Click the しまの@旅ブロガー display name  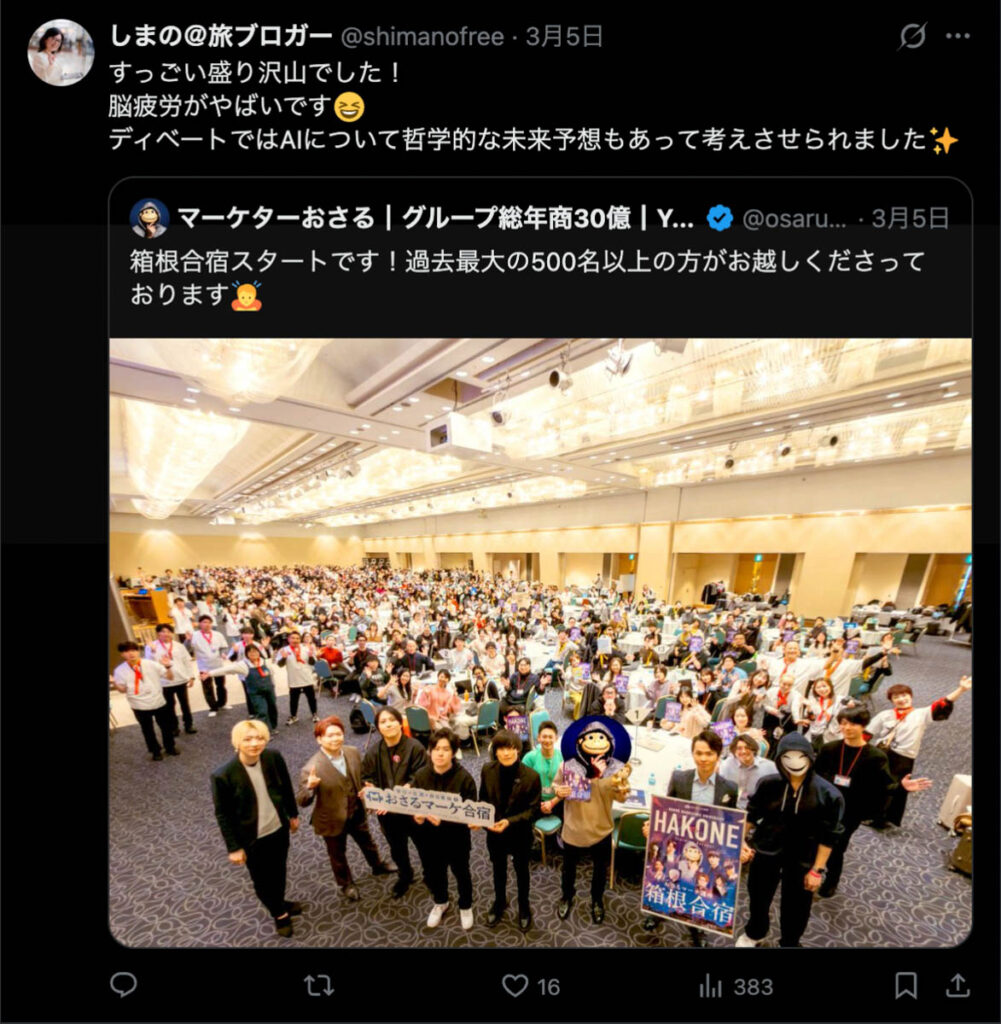[x=221, y=36]
